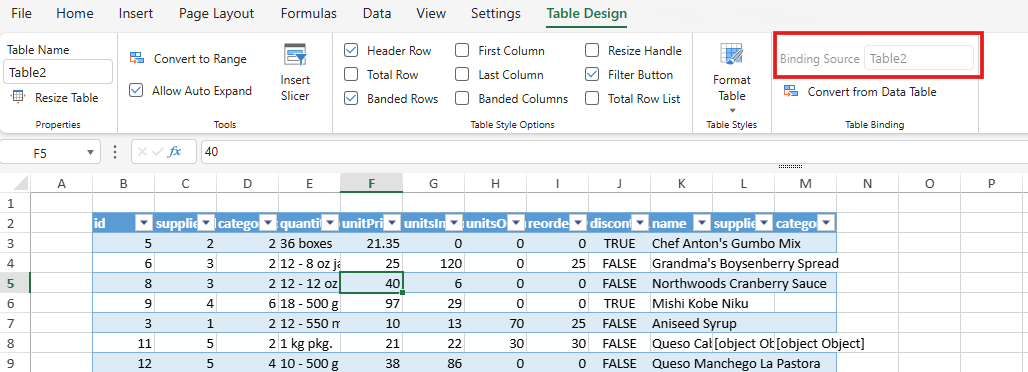This screenshot has height=372, width=1028.
Task: Click the Resize Table icon
Action: [18, 97]
